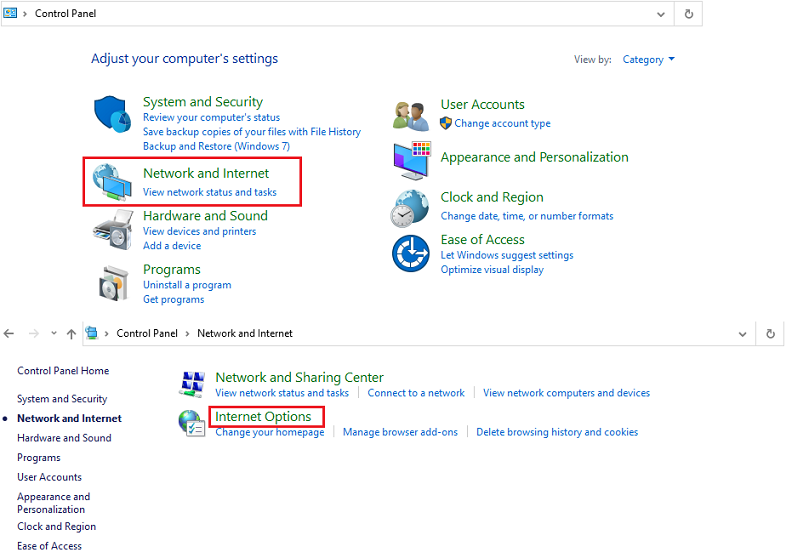Viewport: 786px width, 558px height.
Task: Click the top window refresh icon
Action: tap(689, 14)
